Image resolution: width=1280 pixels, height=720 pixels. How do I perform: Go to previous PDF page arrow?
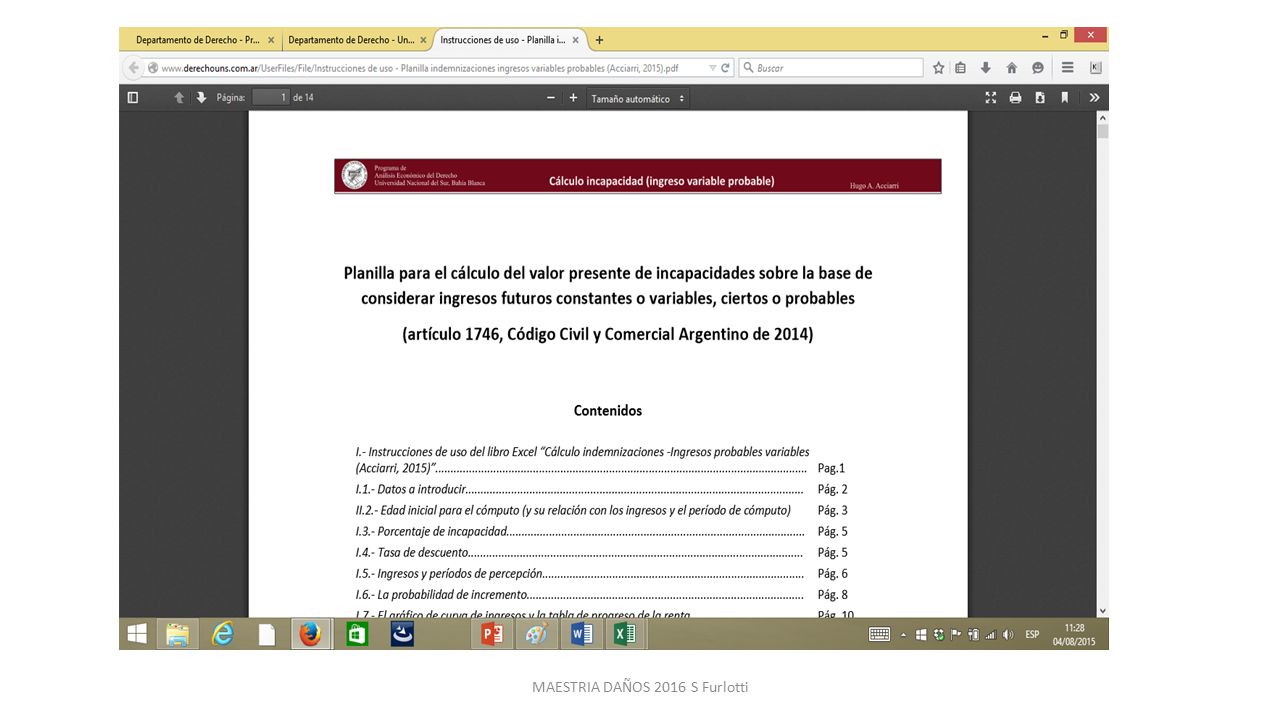(179, 98)
